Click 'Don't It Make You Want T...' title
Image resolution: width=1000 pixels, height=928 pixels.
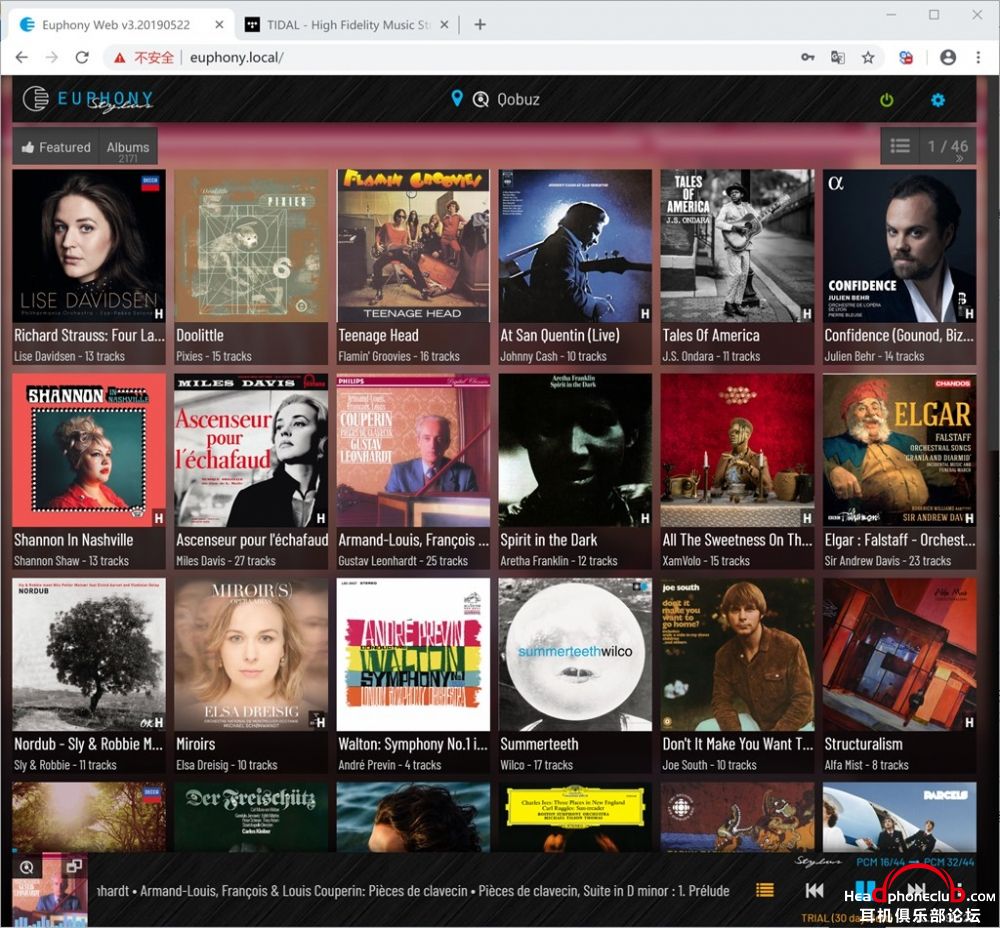click(x=738, y=744)
